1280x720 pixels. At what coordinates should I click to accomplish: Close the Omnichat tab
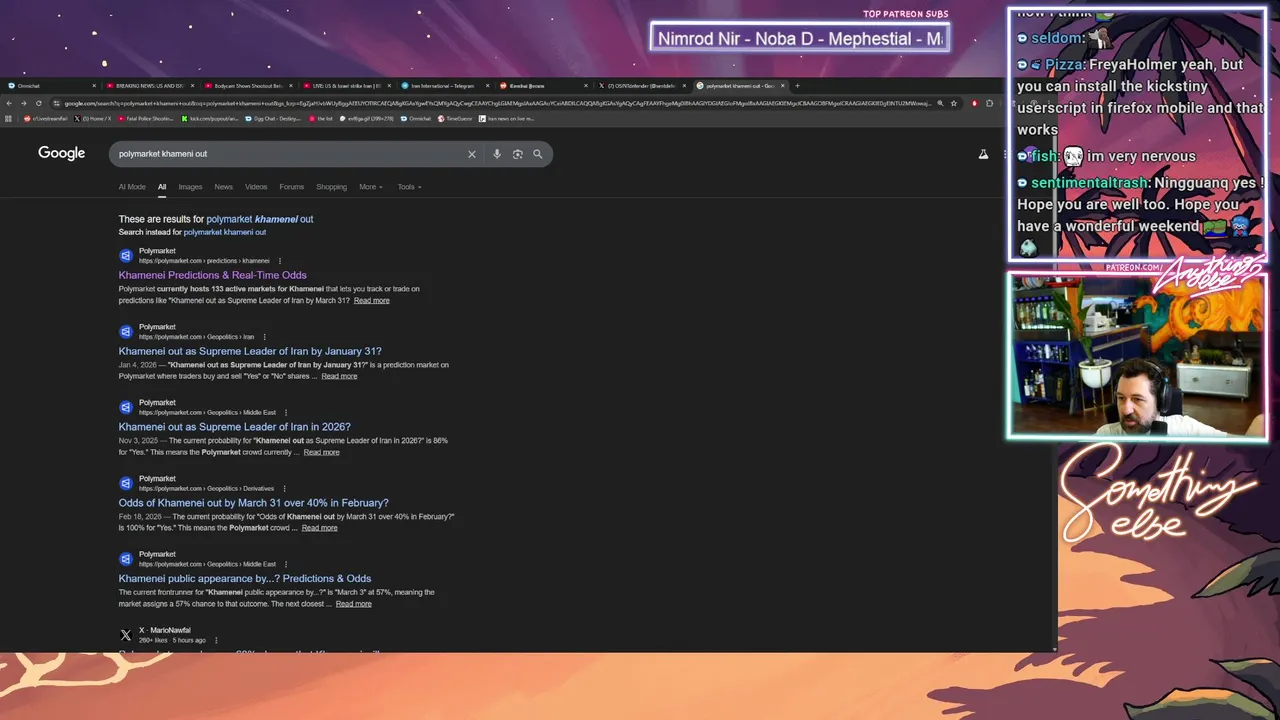tap(94, 86)
